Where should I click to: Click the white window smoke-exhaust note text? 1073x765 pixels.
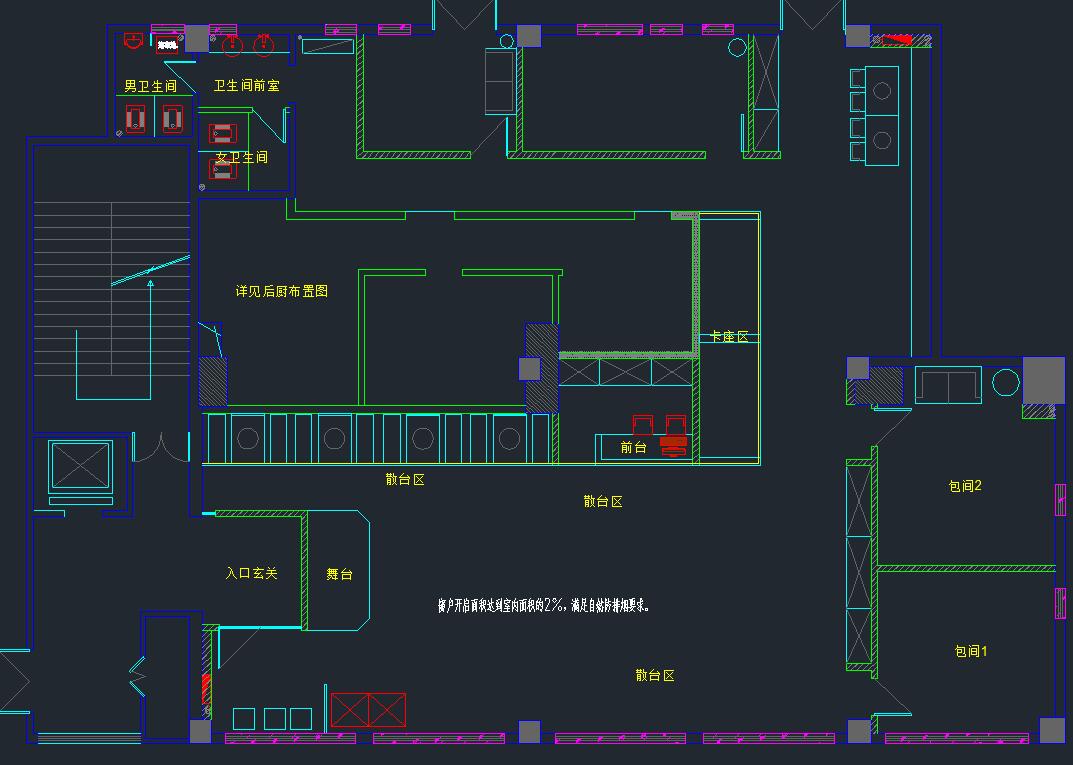(544, 605)
